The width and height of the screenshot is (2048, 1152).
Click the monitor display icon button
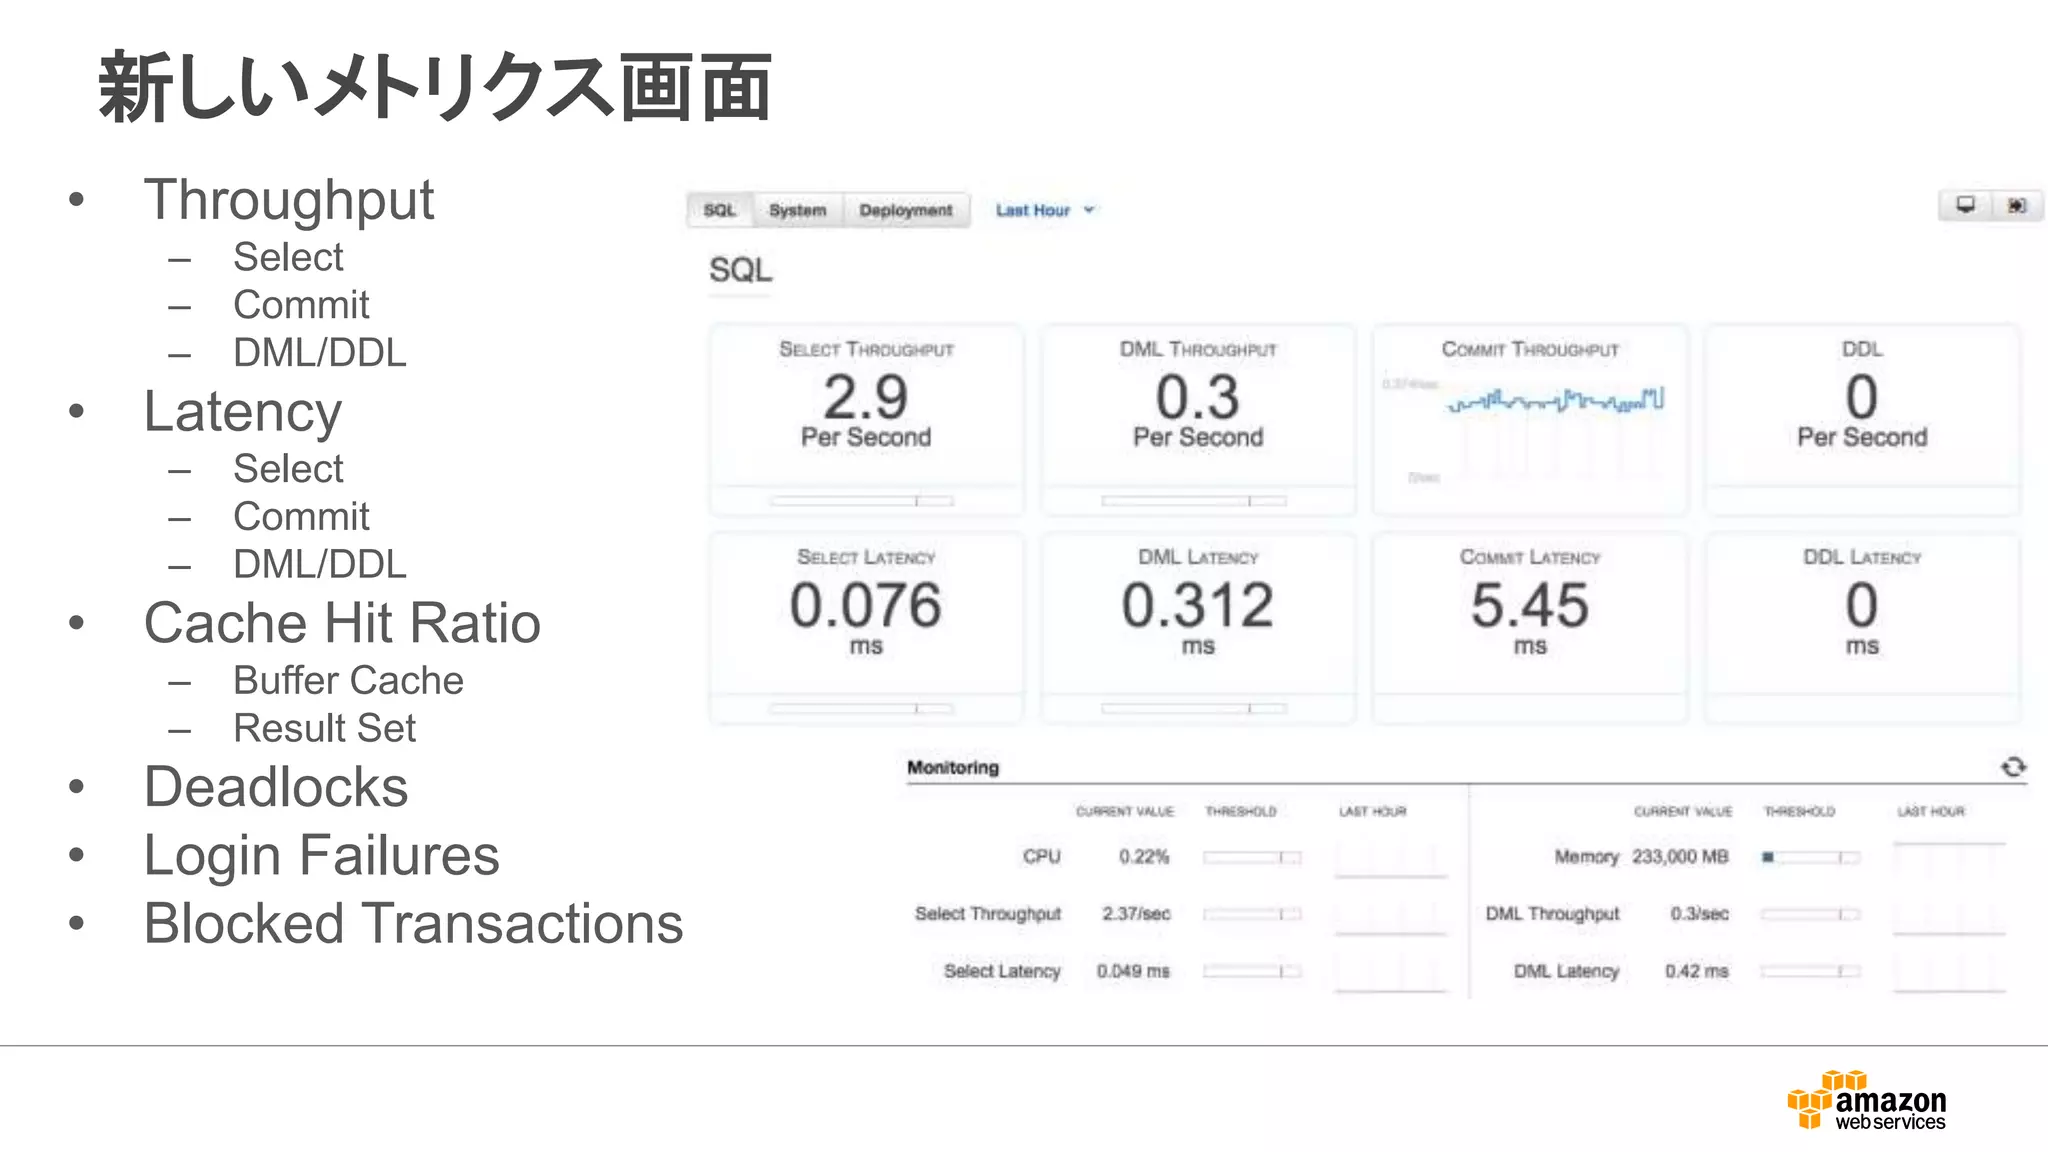[x=1965, y=205]
